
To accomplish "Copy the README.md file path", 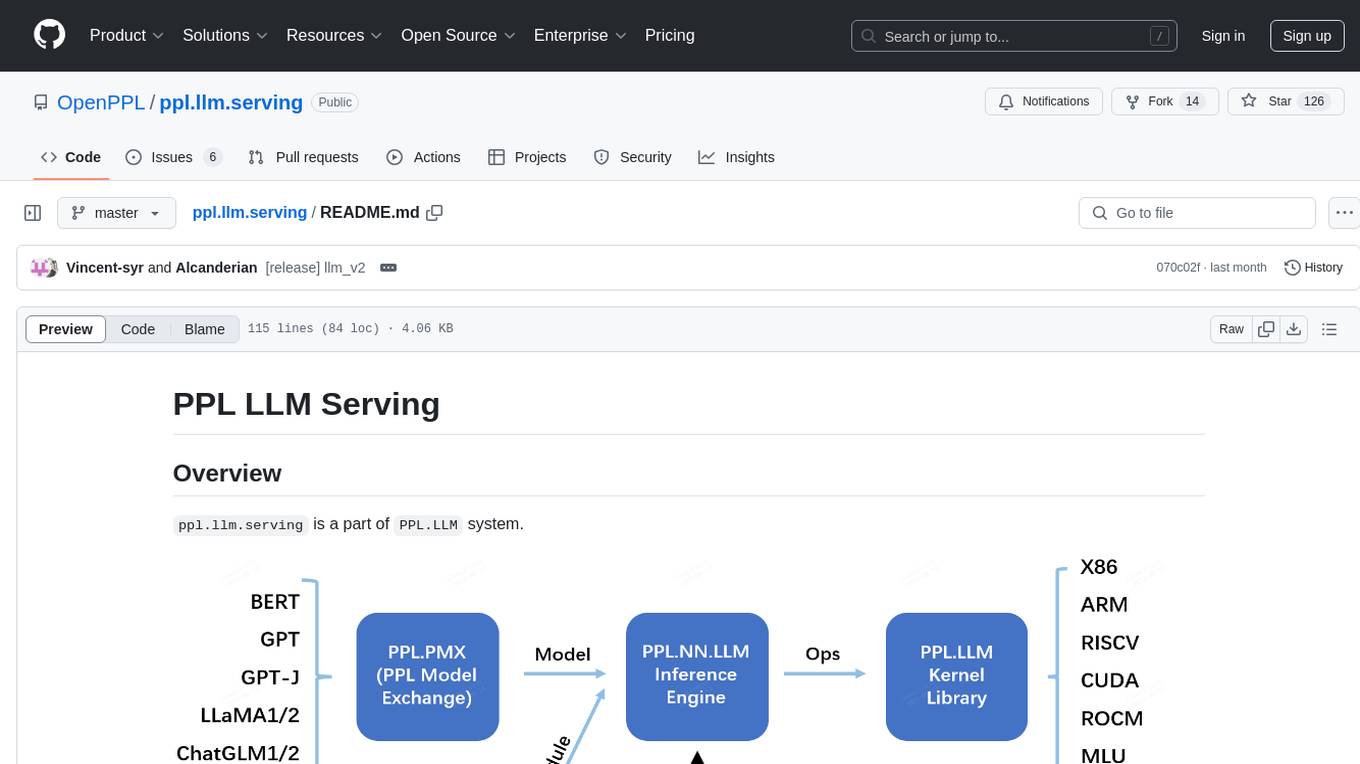I will [x=434, y=212].
